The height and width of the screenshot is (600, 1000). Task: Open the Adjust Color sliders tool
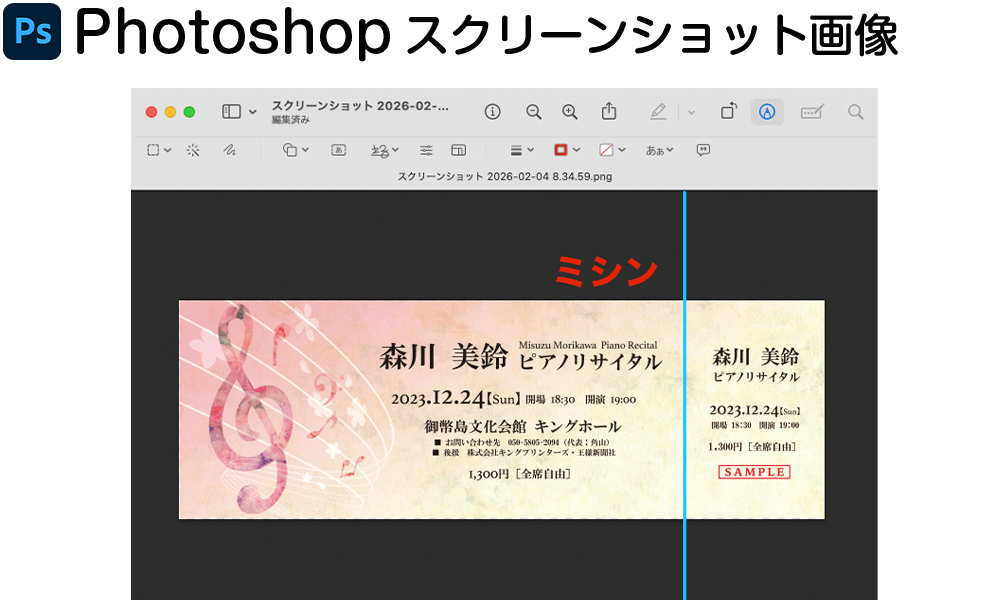coord(426,150)
